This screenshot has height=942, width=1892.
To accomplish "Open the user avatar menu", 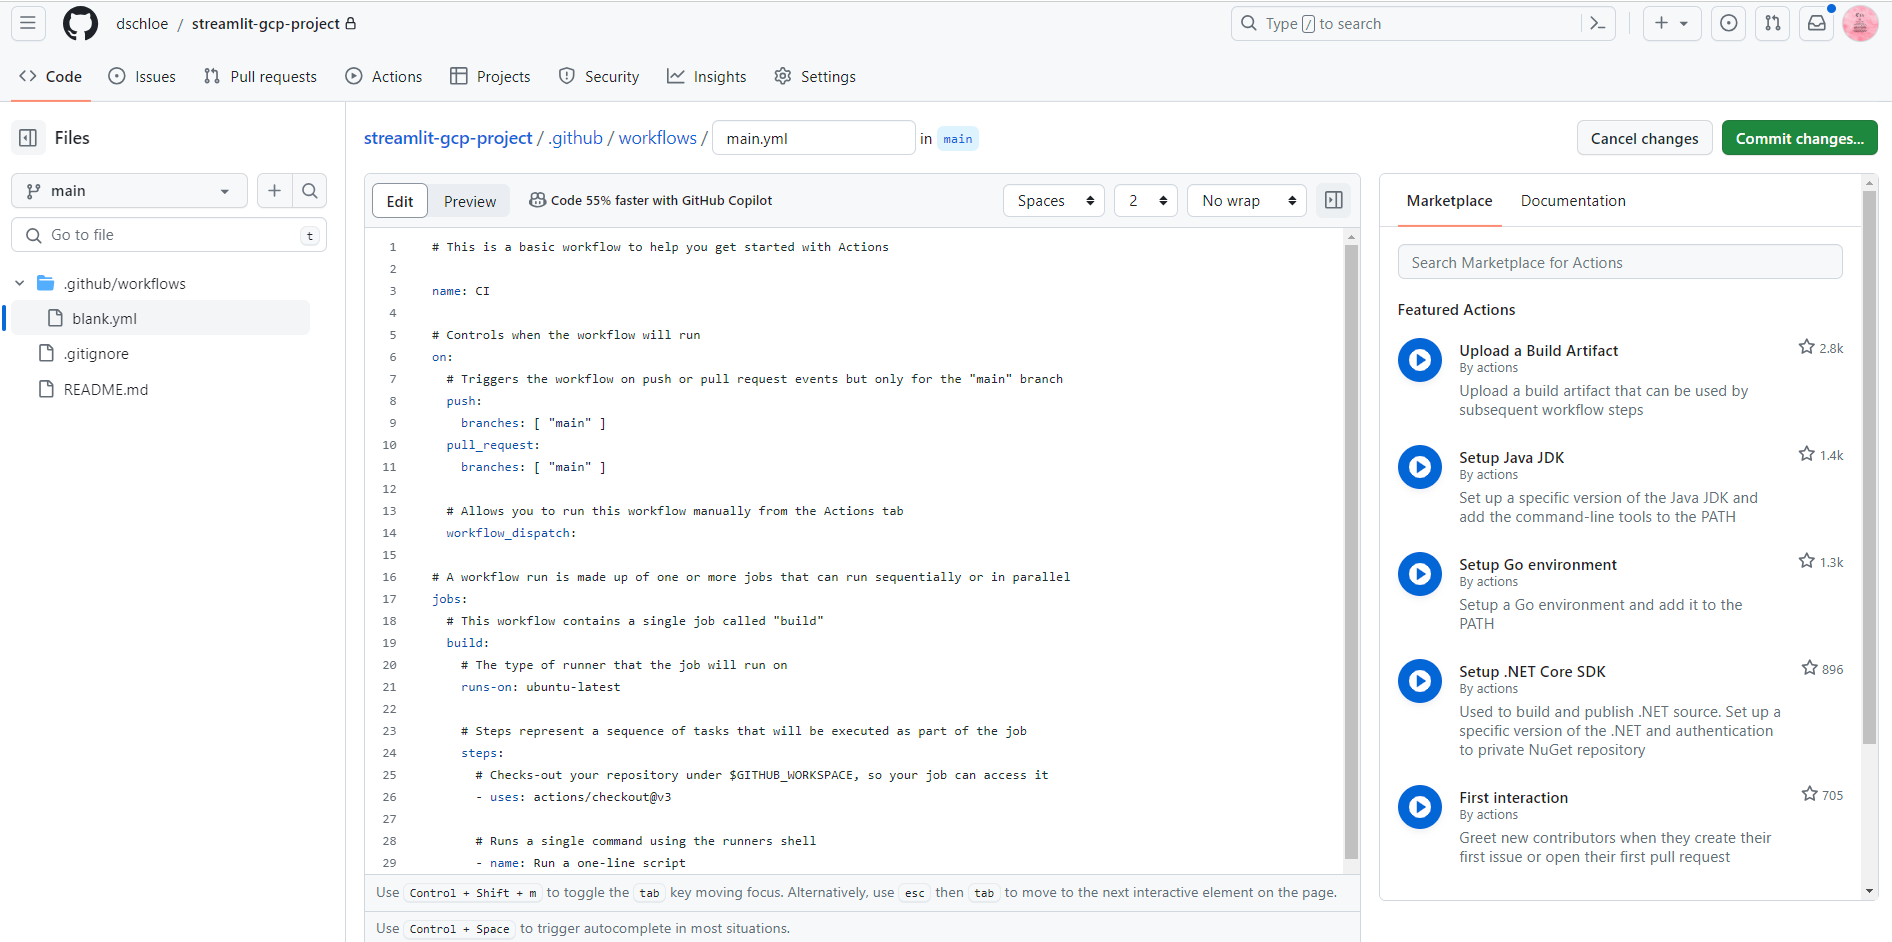I will click(1860, 23).
